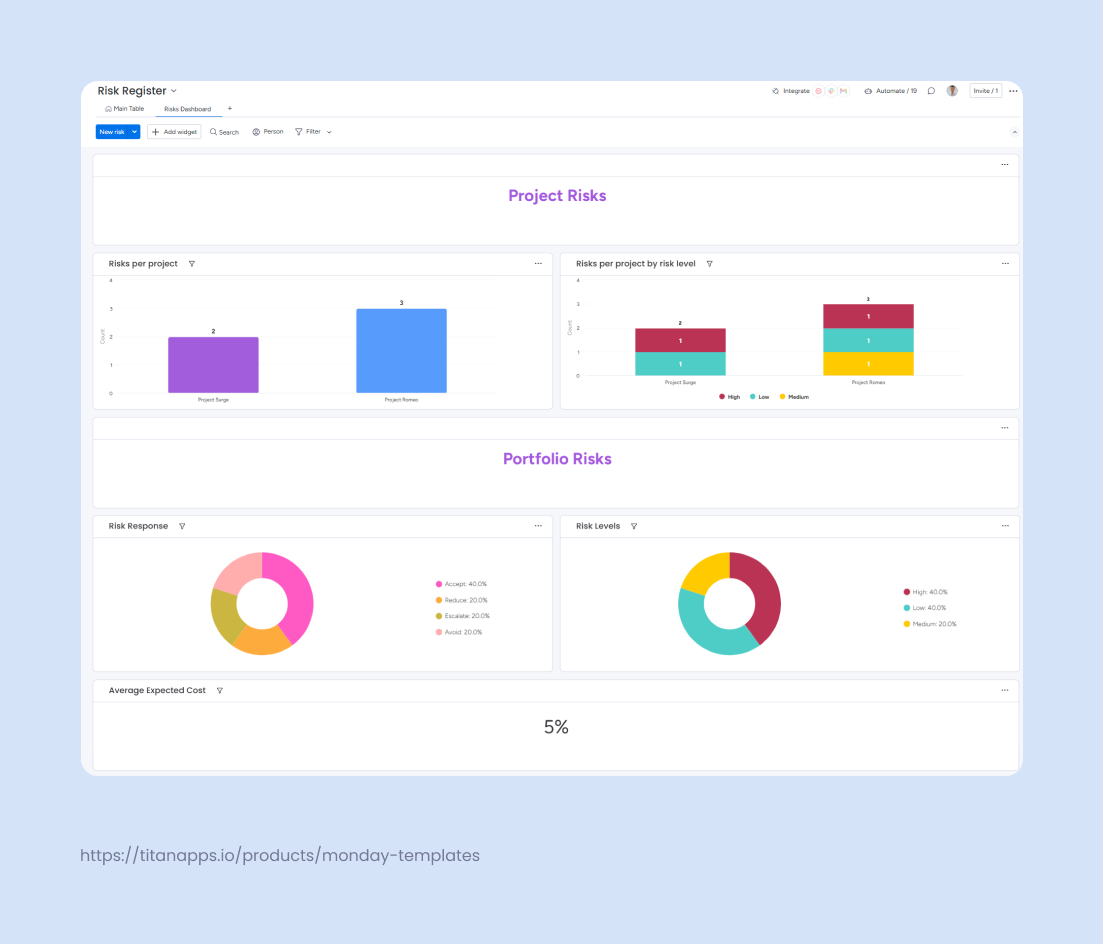Image resolution: width=1103 pixels, height=944 pixels.
Task: Open the notifications bell icon
Action: (x=930, y=90)
